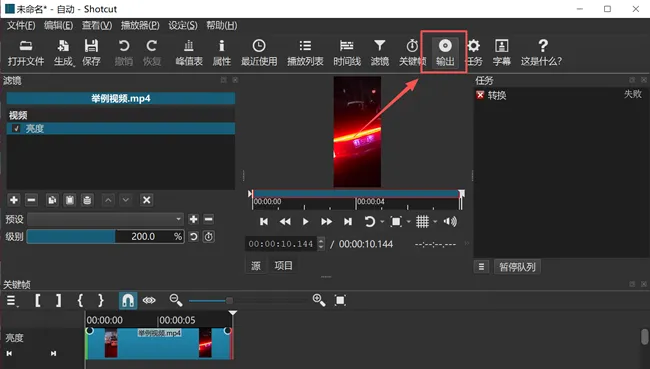The image size is (650, 369).
Task: Toggle the player volume speaker button
Action: 450,222
